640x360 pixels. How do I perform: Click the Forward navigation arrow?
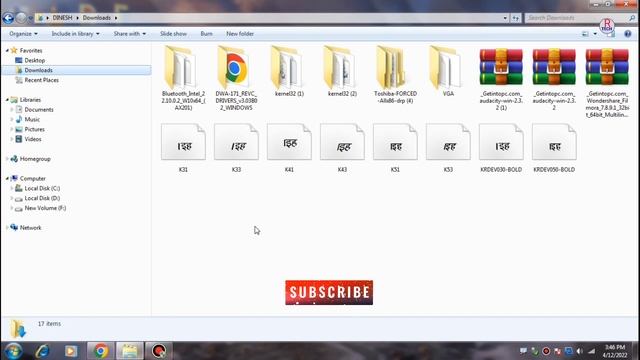tap(21, 18)
